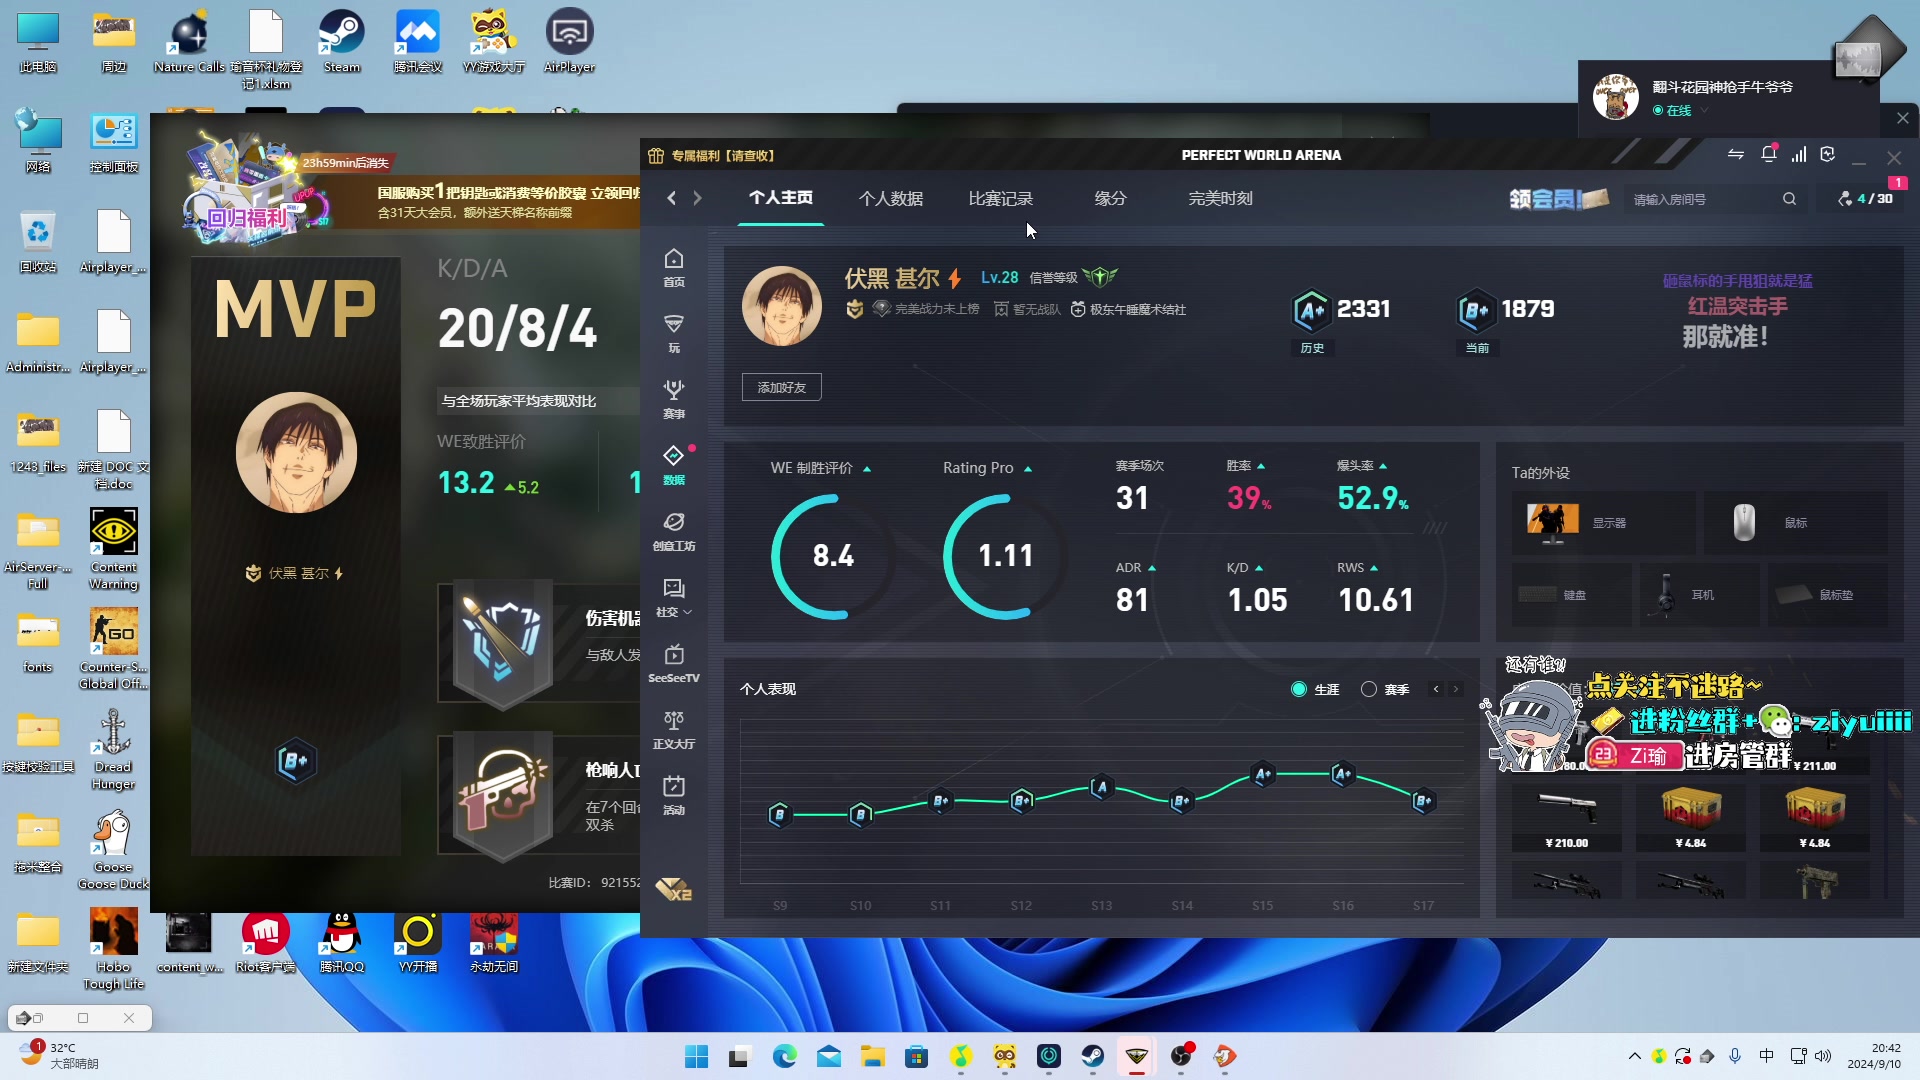Screen dimensions: 1920x1080
Task: Open the 赛事 tournaments trophy icon
Action: click(x=674, y=399)
